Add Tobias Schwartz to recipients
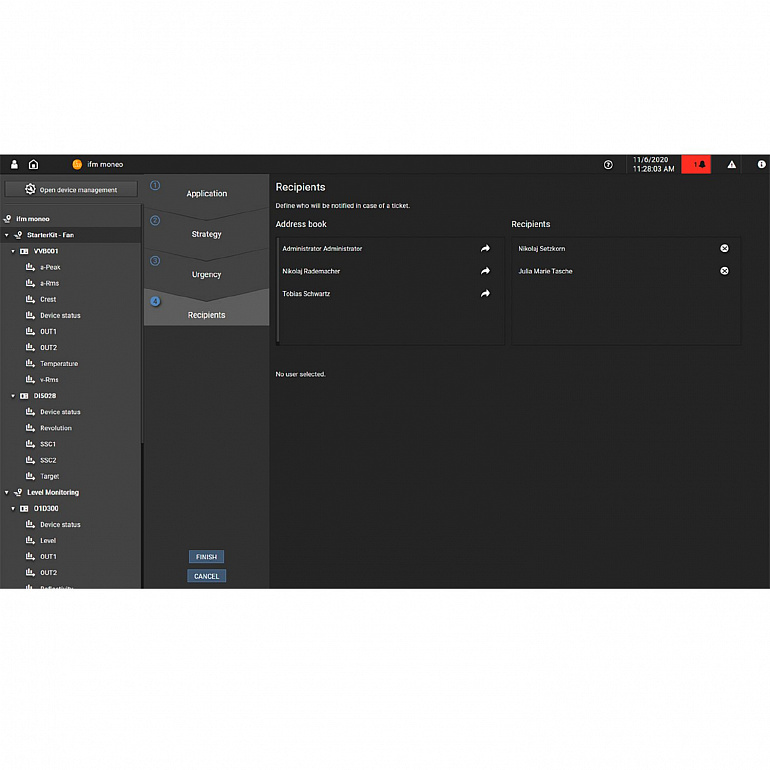The height and width of the screenshot is (770, 770). coord(485,294)
